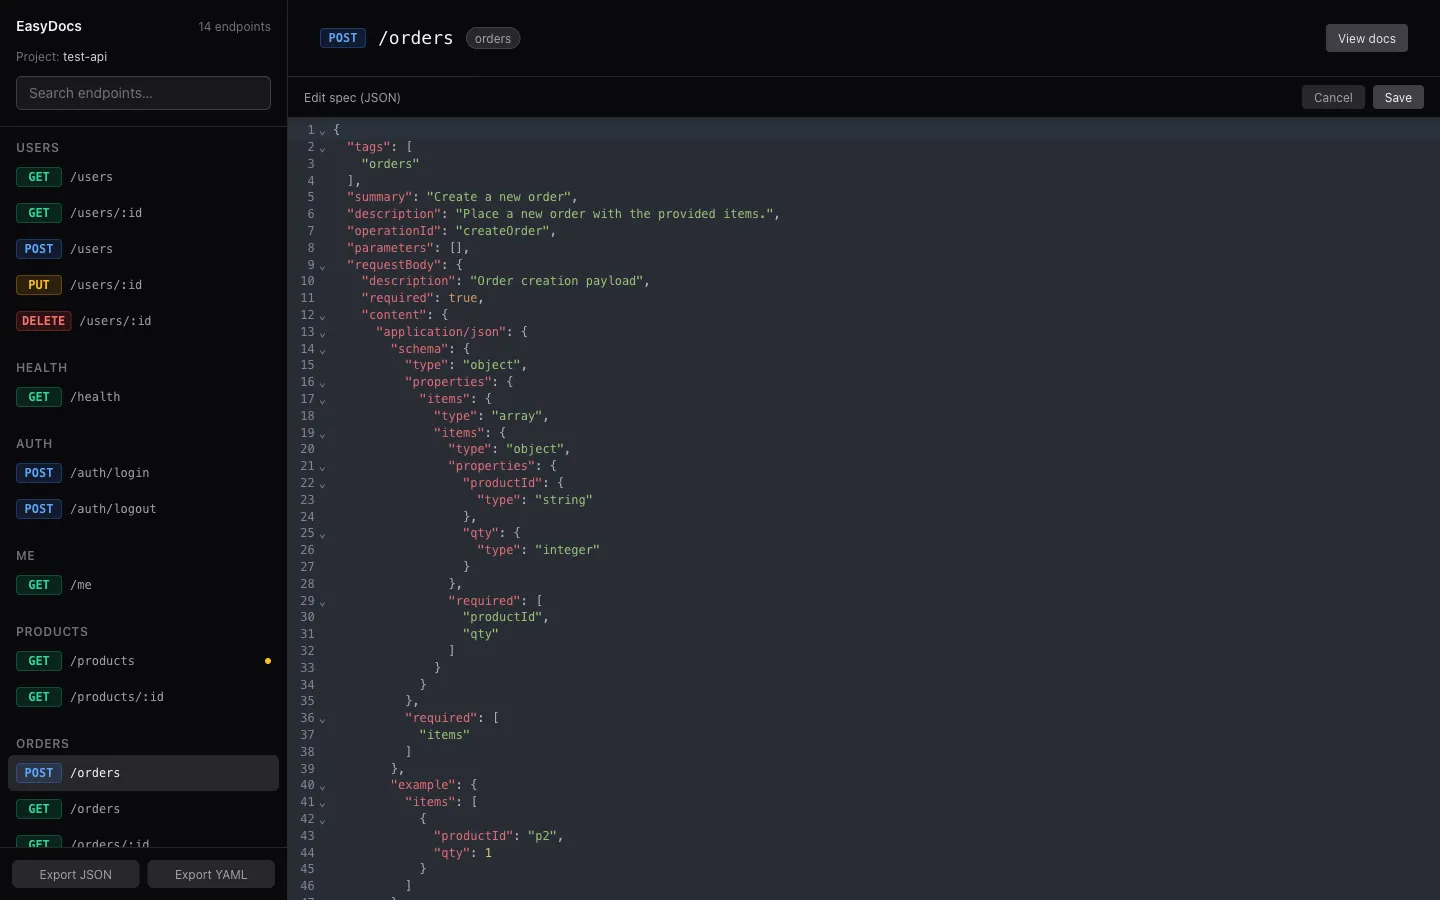Export the project as JSON
The height and width of the screenshot is (900, 1440).
pyautogui.click(x=76, y=874)
